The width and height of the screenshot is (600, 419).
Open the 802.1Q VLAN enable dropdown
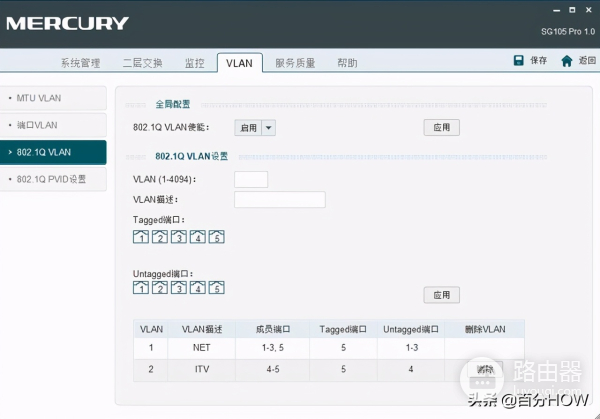click(x=268, y=128)
